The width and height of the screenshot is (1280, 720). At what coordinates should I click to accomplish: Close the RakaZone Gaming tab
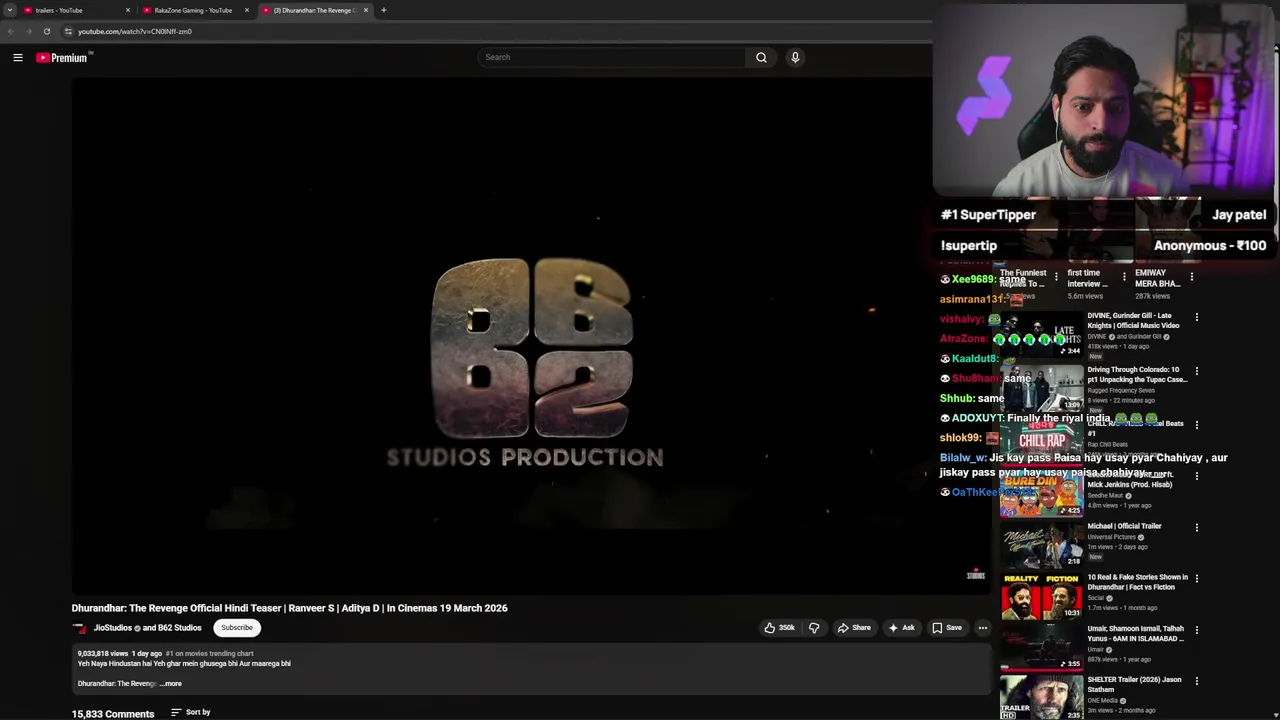coord(247,10)
